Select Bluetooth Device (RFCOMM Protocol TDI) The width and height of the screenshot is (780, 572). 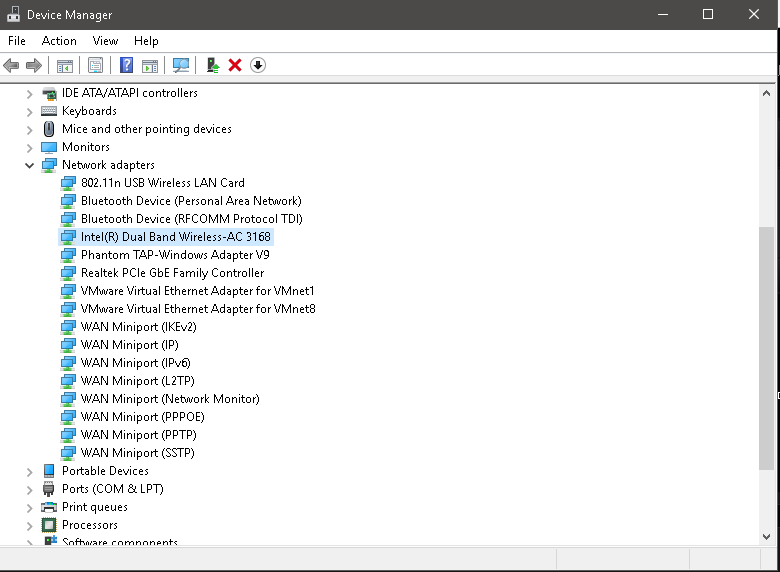tap(192, 219)
